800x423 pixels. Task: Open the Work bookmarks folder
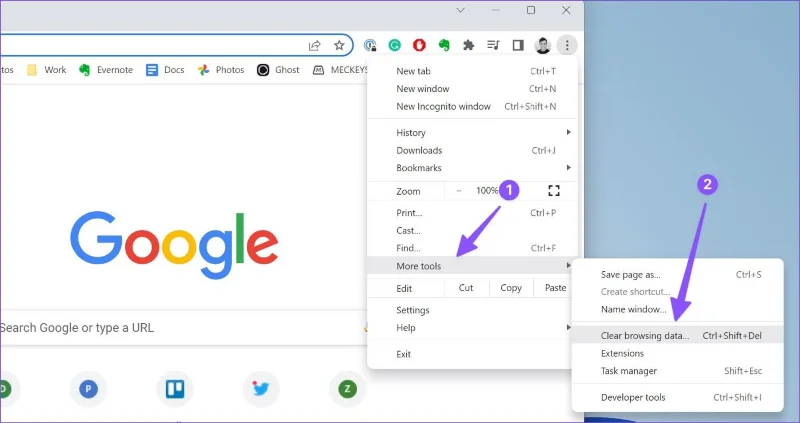[46, 70]
